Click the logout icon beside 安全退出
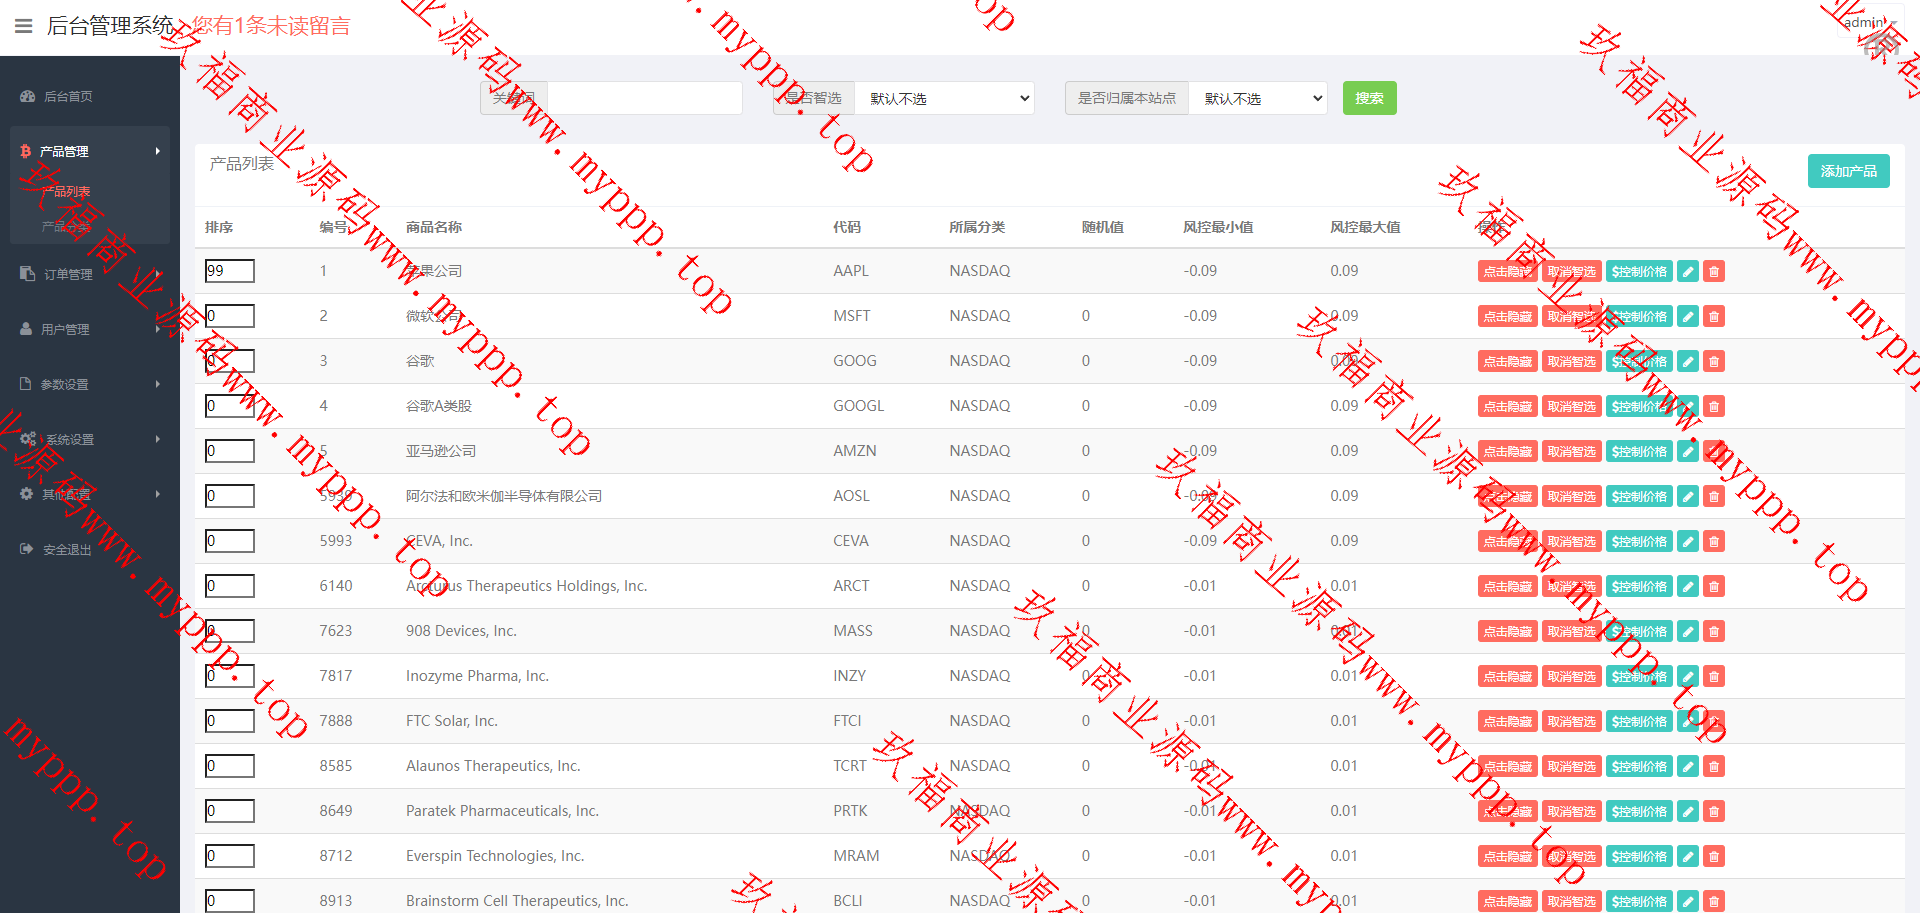Image resolution: width=1920 pixels, height=913 pixels. 27,549
